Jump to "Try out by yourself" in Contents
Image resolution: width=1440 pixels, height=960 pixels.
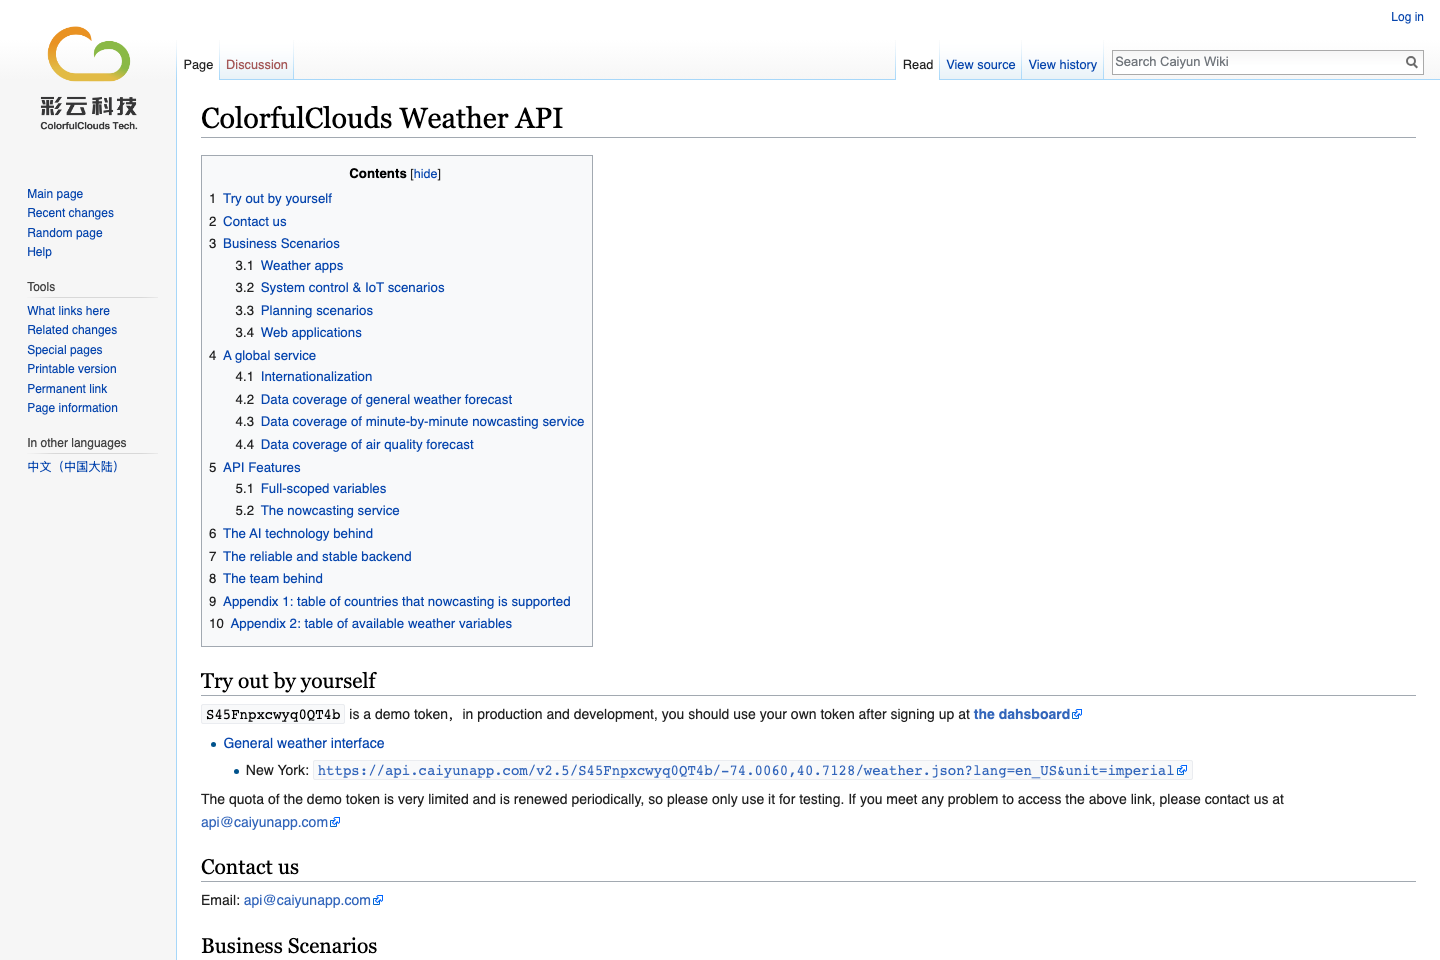[277, 198]
